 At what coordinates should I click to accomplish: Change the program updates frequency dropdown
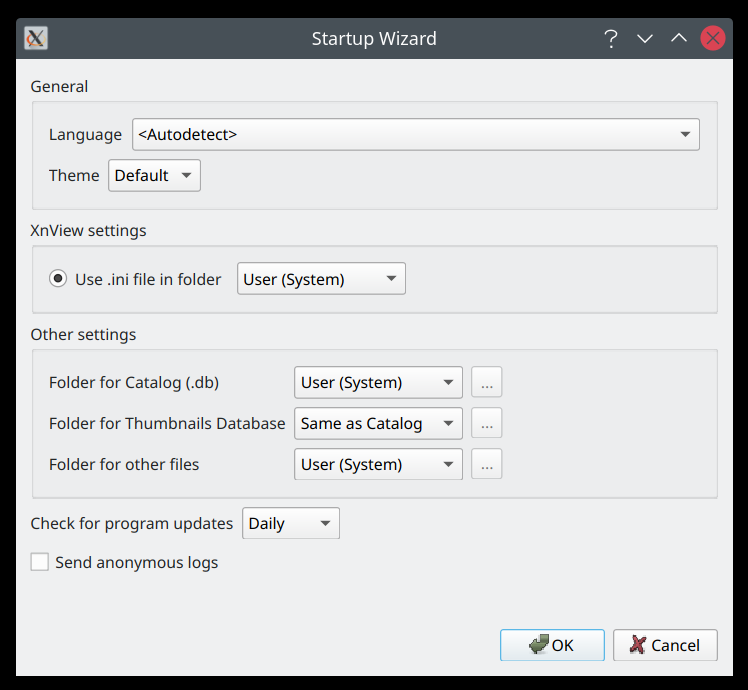[290, 523]
